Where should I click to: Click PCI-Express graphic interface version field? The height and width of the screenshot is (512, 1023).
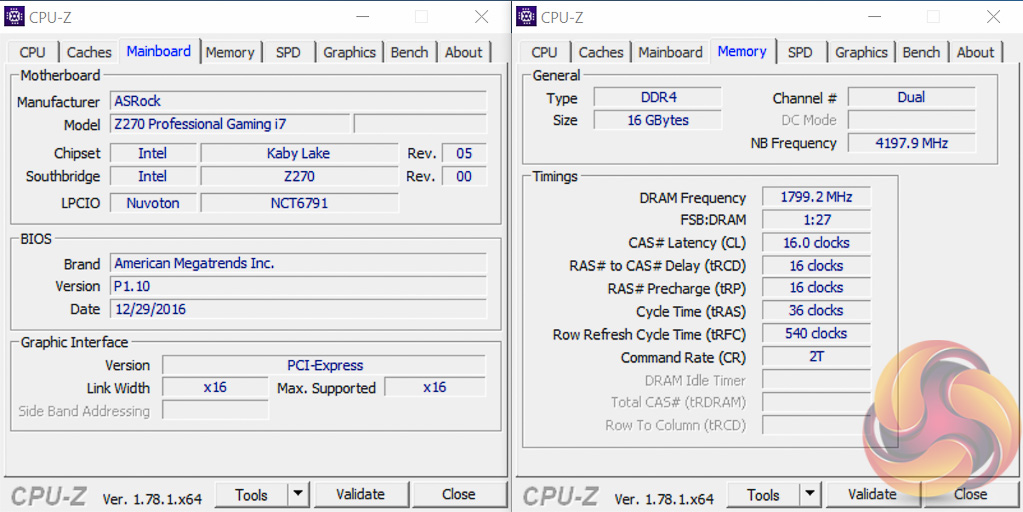[x=324, y=365]
